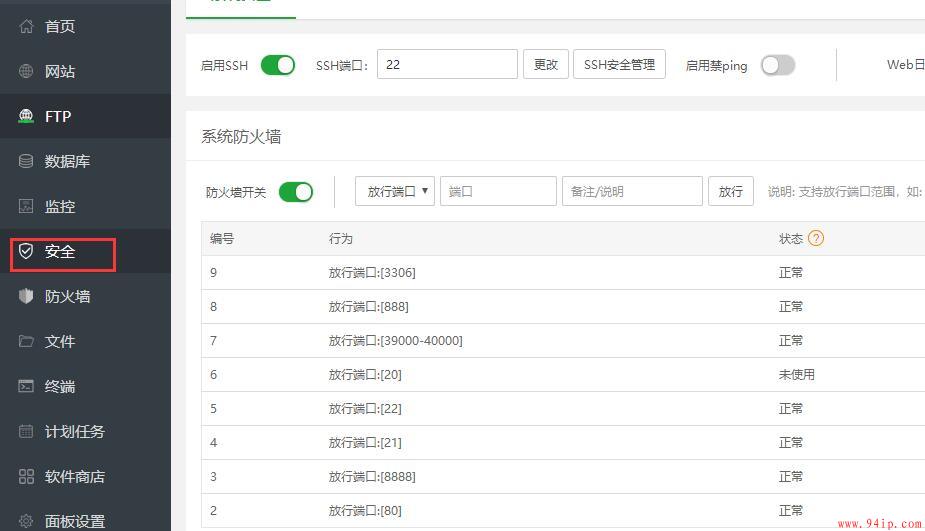Click the 端口 input field
Image resolution: width=925 pixels, height=531 pixels.
click(x=498, y=191)
